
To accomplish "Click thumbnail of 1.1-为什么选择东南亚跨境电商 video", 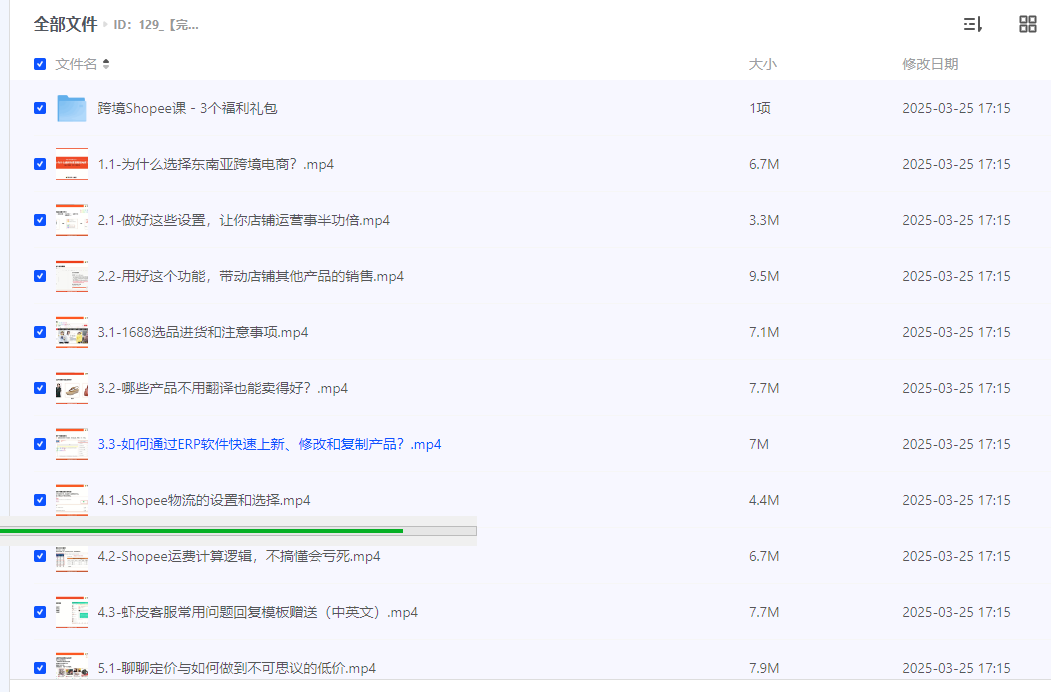I will [72, 164].
